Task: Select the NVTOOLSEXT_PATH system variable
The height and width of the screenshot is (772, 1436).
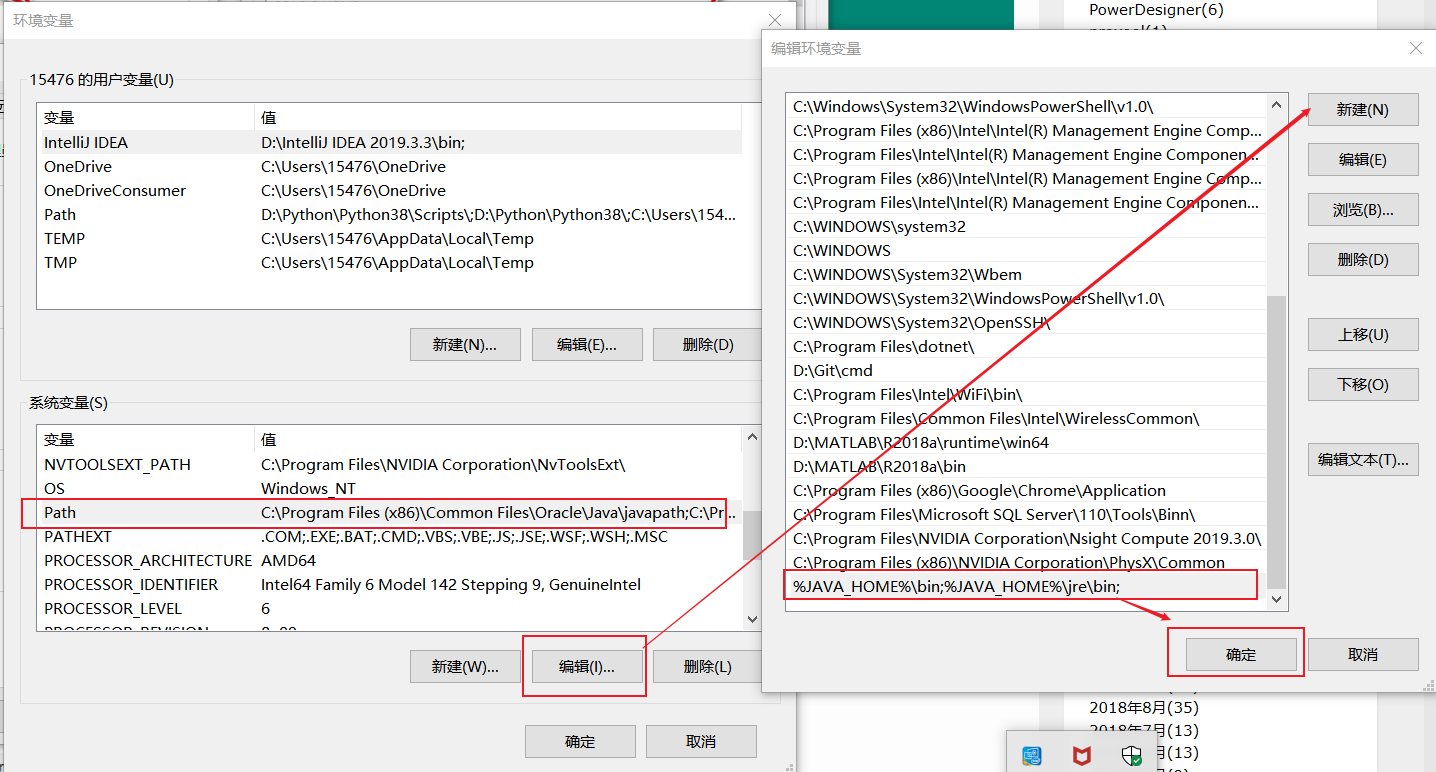Action: (390, 465)
